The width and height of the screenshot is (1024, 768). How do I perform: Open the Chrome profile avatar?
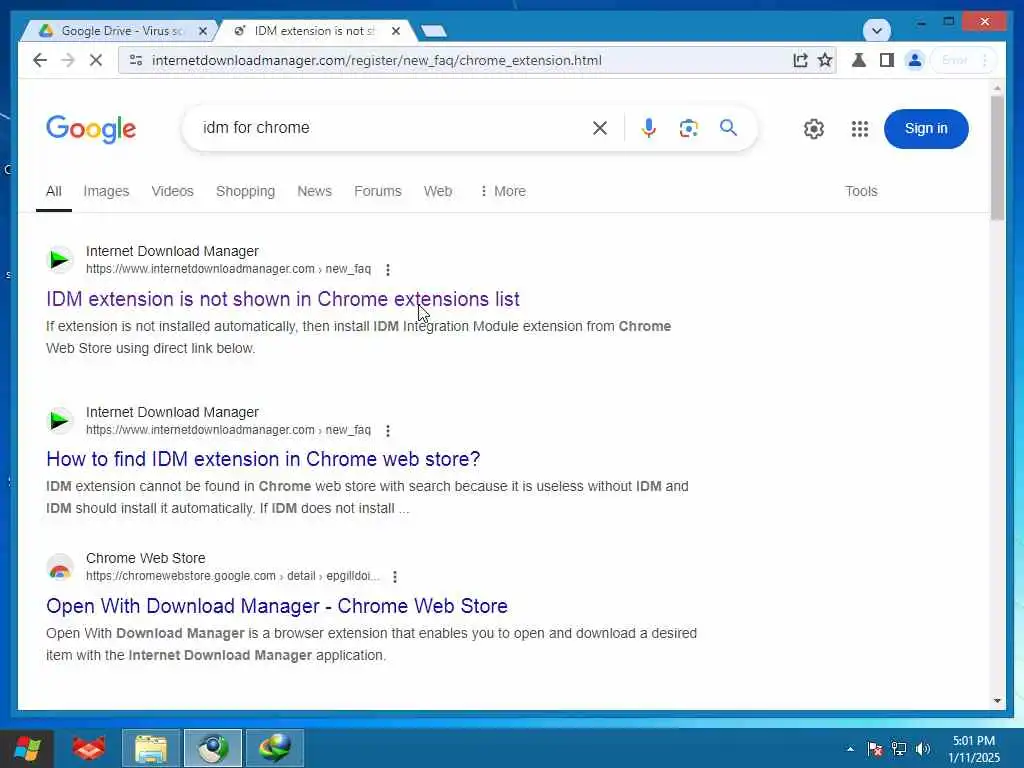[x=915, y=60]
